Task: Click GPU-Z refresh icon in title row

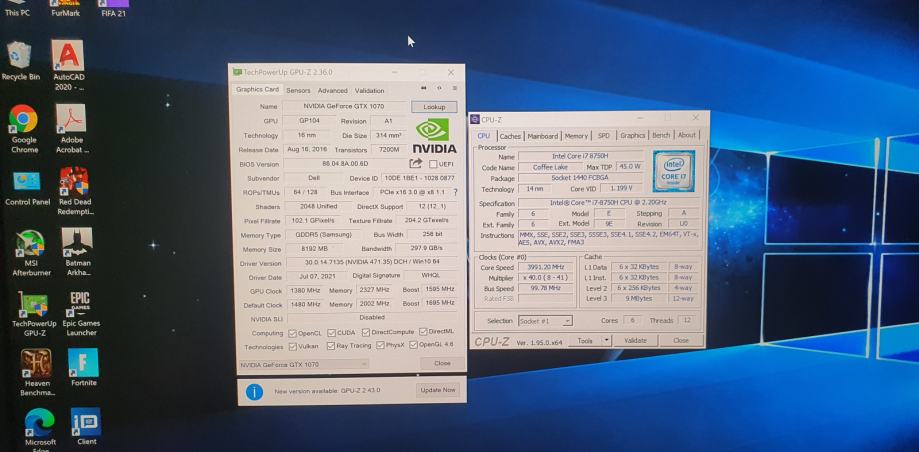Action: (x=439, y=88)
